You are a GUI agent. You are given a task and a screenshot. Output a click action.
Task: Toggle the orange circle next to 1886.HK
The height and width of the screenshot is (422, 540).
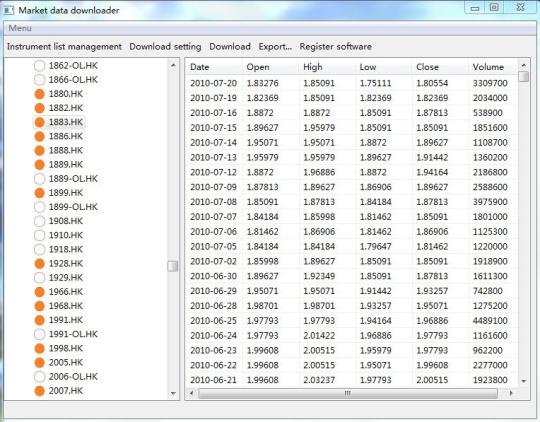(x=40, y=136)
